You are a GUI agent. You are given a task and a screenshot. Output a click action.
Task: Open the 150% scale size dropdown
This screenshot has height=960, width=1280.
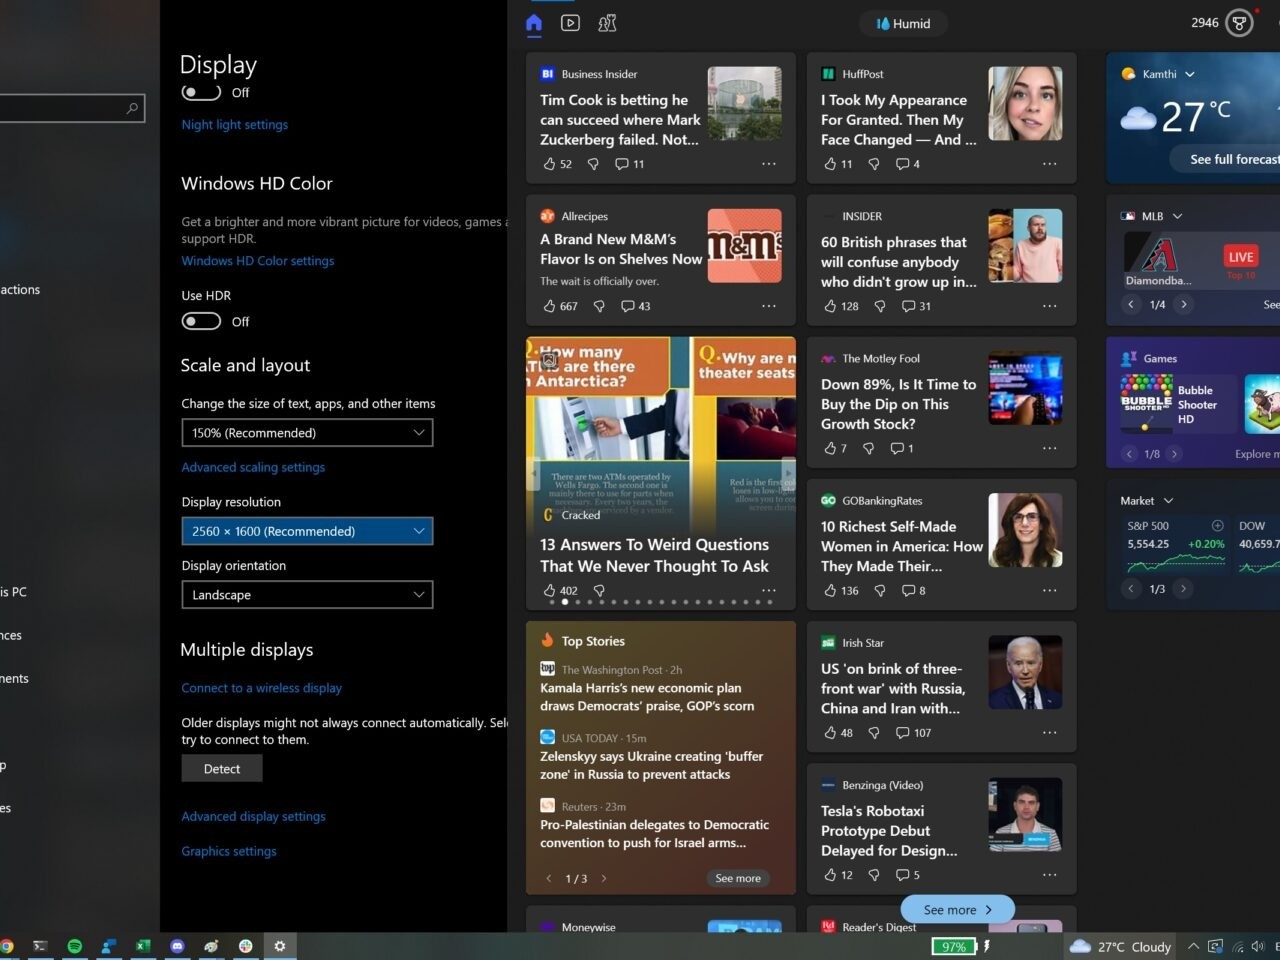tap(307, 432)
